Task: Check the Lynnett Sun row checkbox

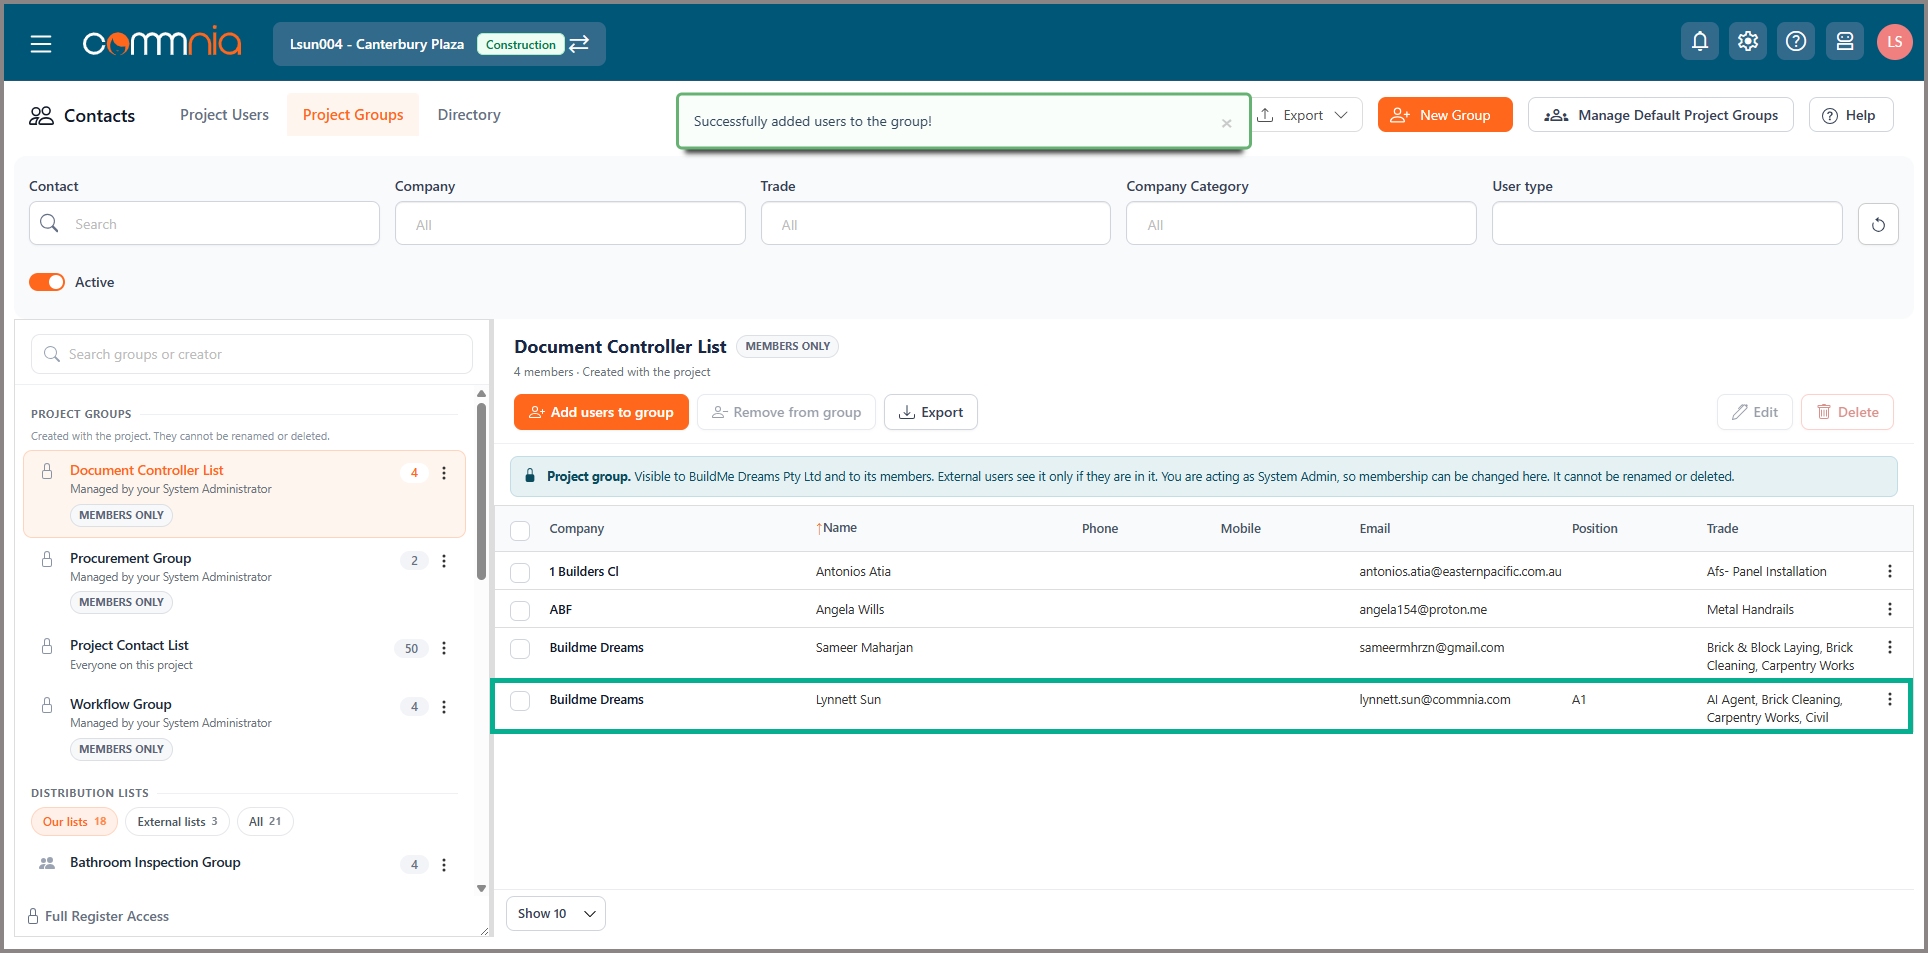Action: pos(520,700)
